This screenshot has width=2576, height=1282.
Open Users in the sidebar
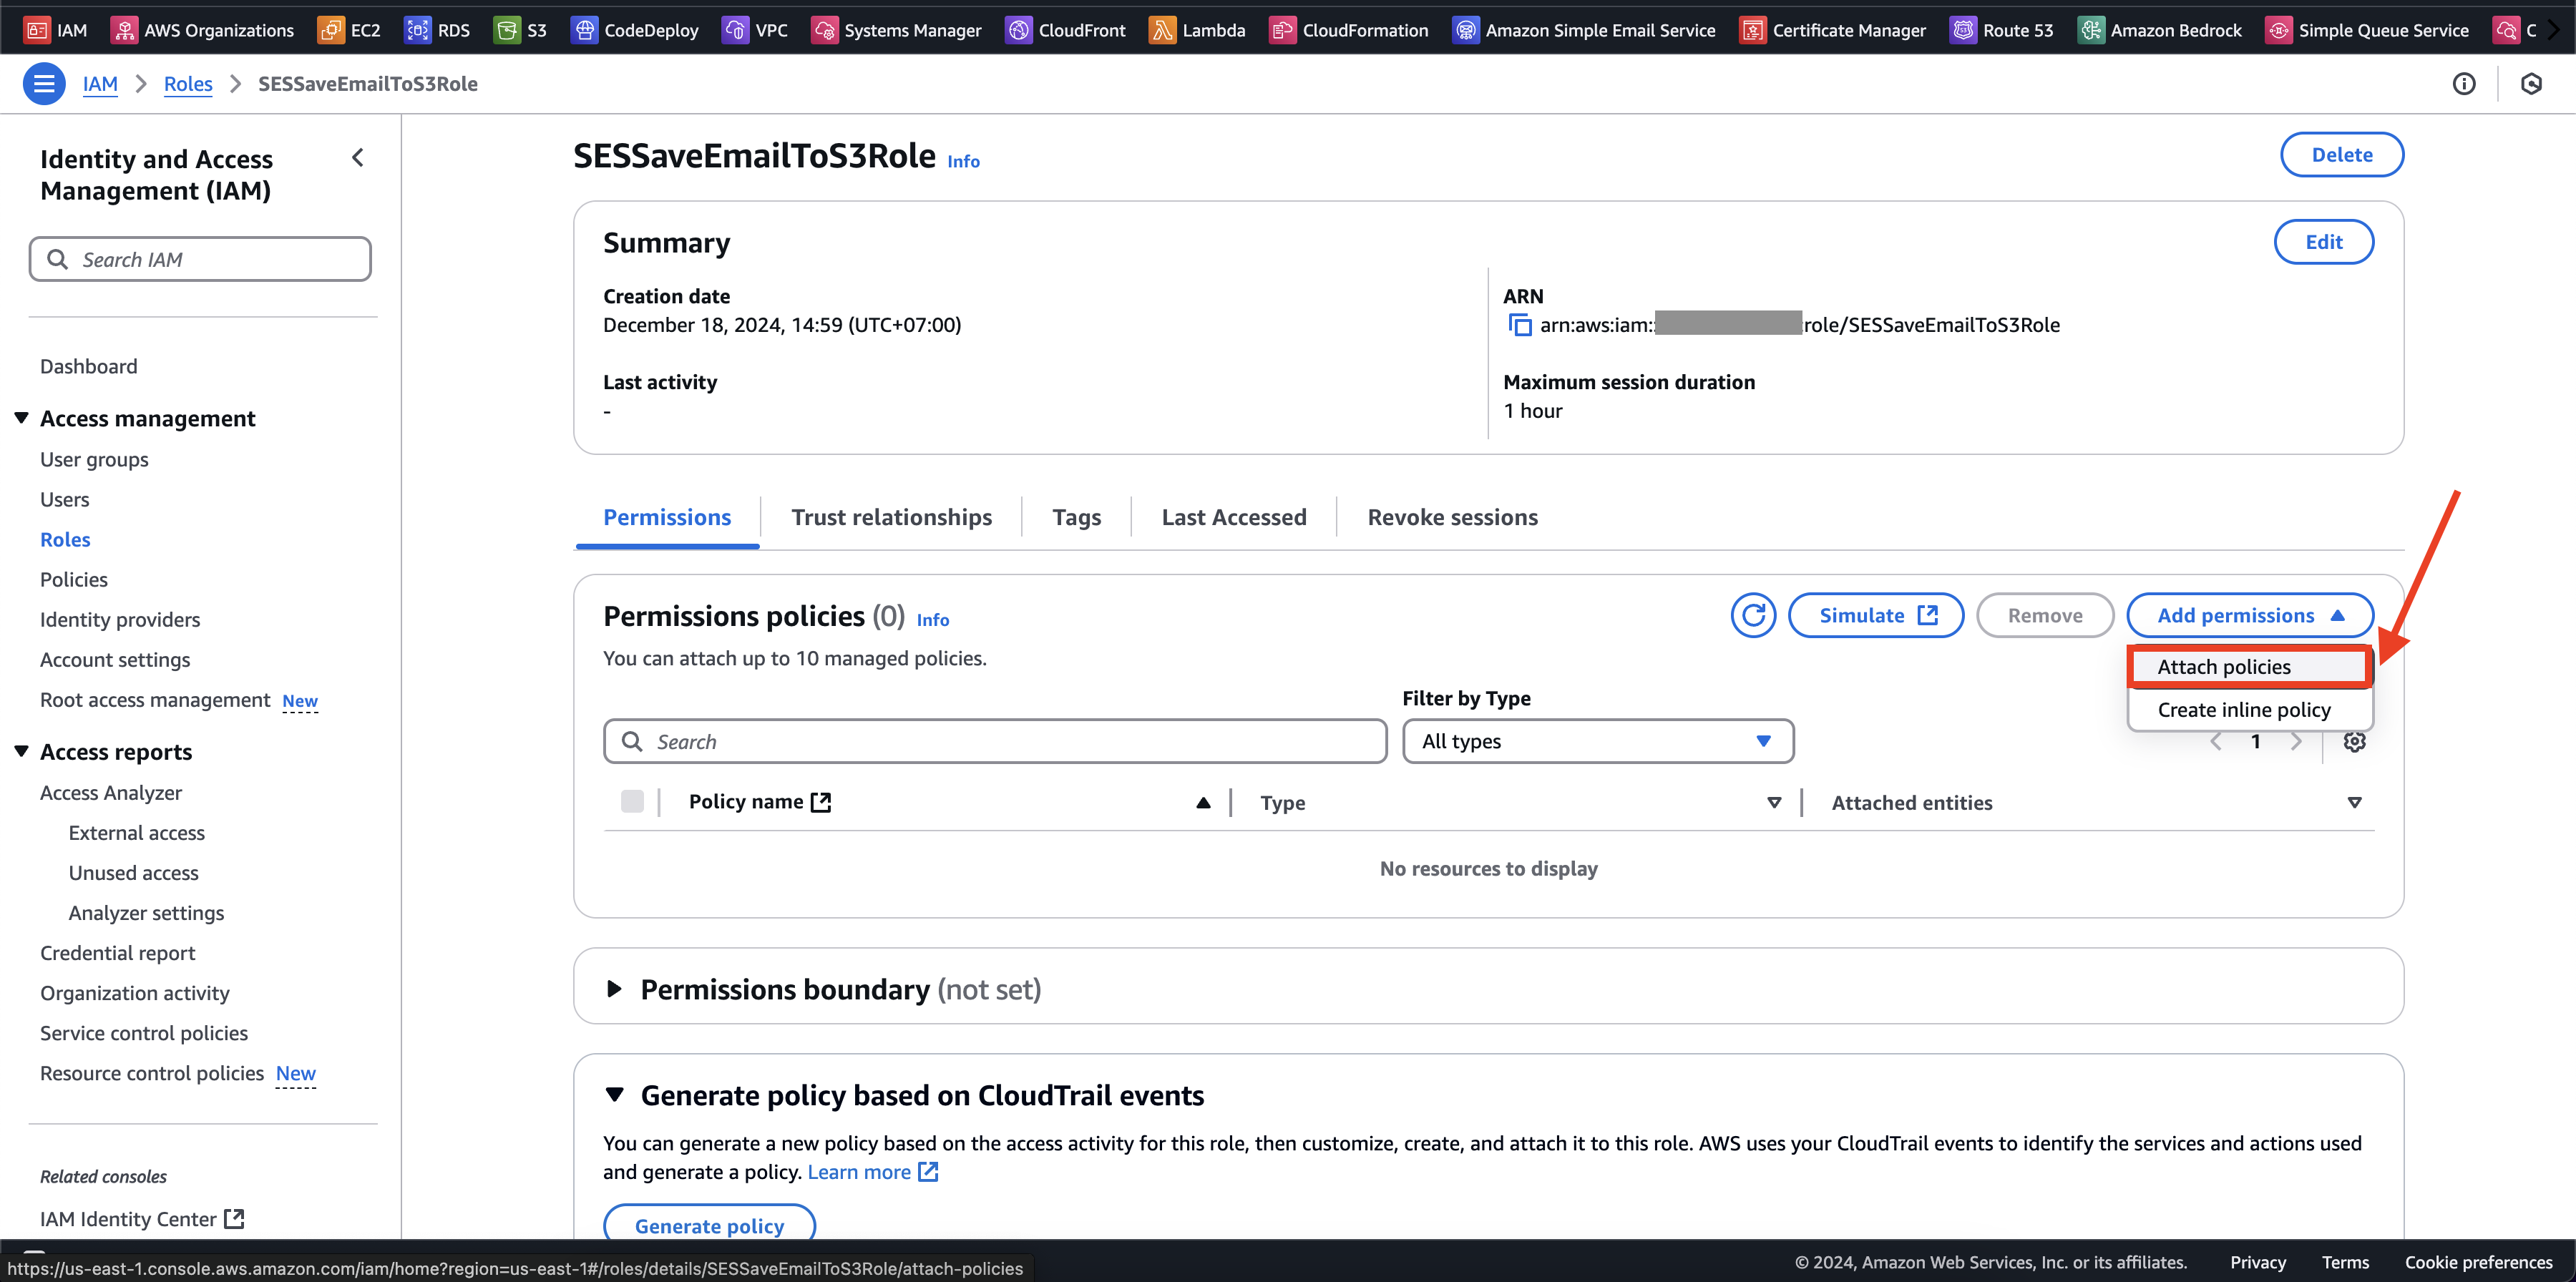tap(64, 499)
